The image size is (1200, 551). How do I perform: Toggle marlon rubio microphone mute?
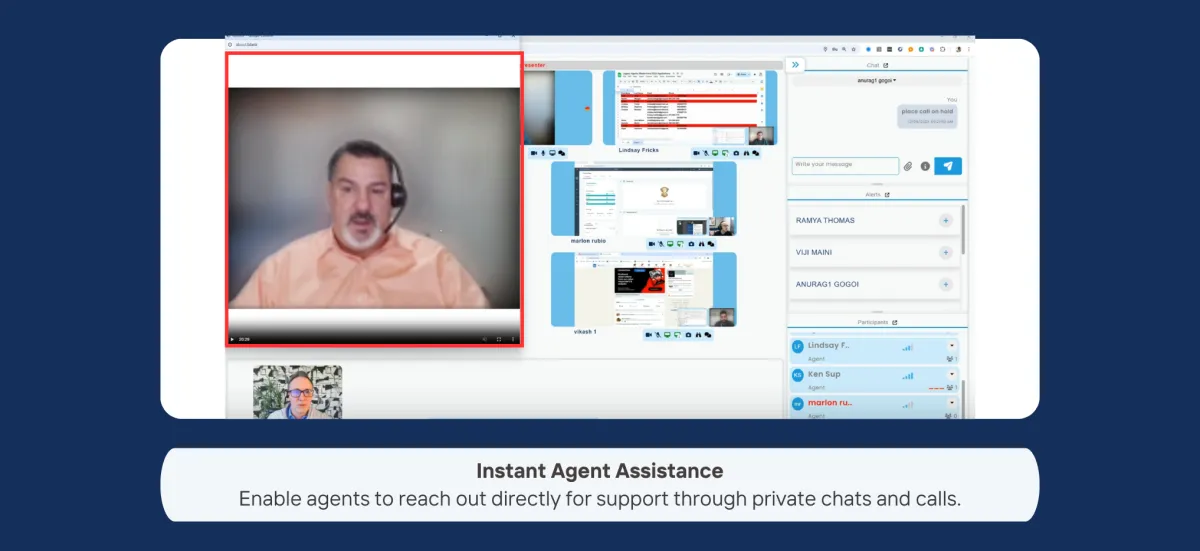661,244
